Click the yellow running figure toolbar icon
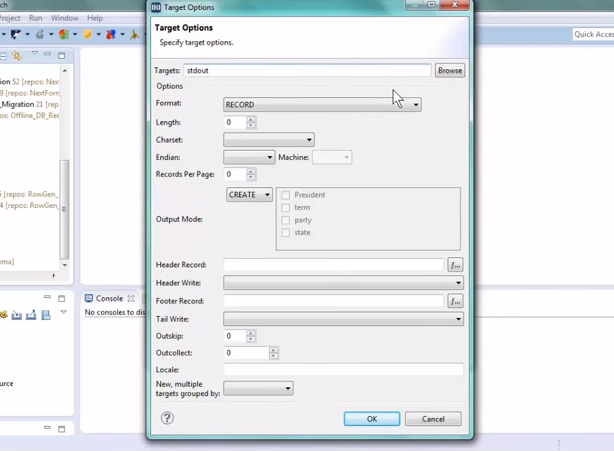Screen dimensions: 614x451 pyautogui.click(x=134, y=34)
